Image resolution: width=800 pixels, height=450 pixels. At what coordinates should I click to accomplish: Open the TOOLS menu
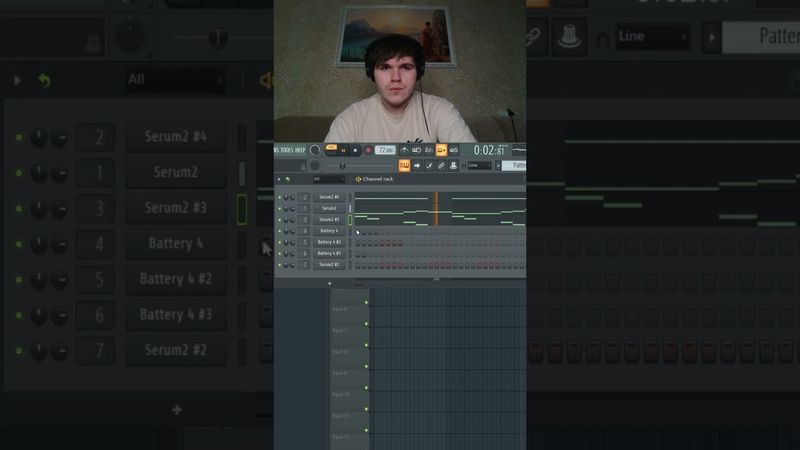tap(287, 150)
